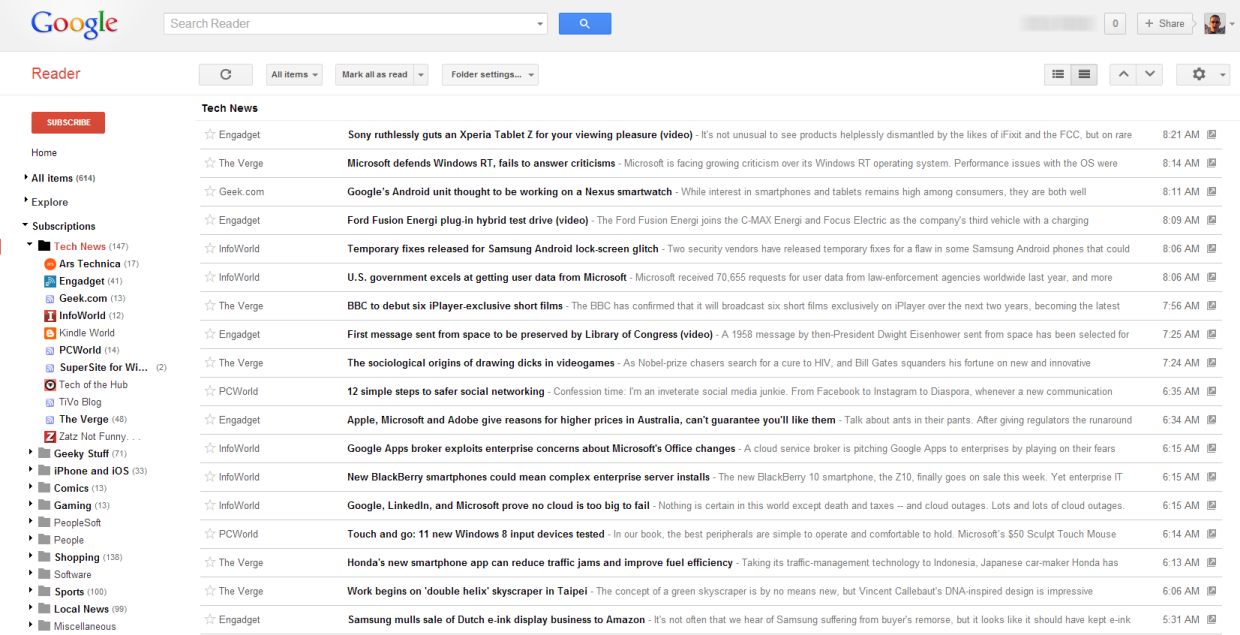Open The Verge feed in sidebar
Screen dimensions: 1240x635
[84, 419]
